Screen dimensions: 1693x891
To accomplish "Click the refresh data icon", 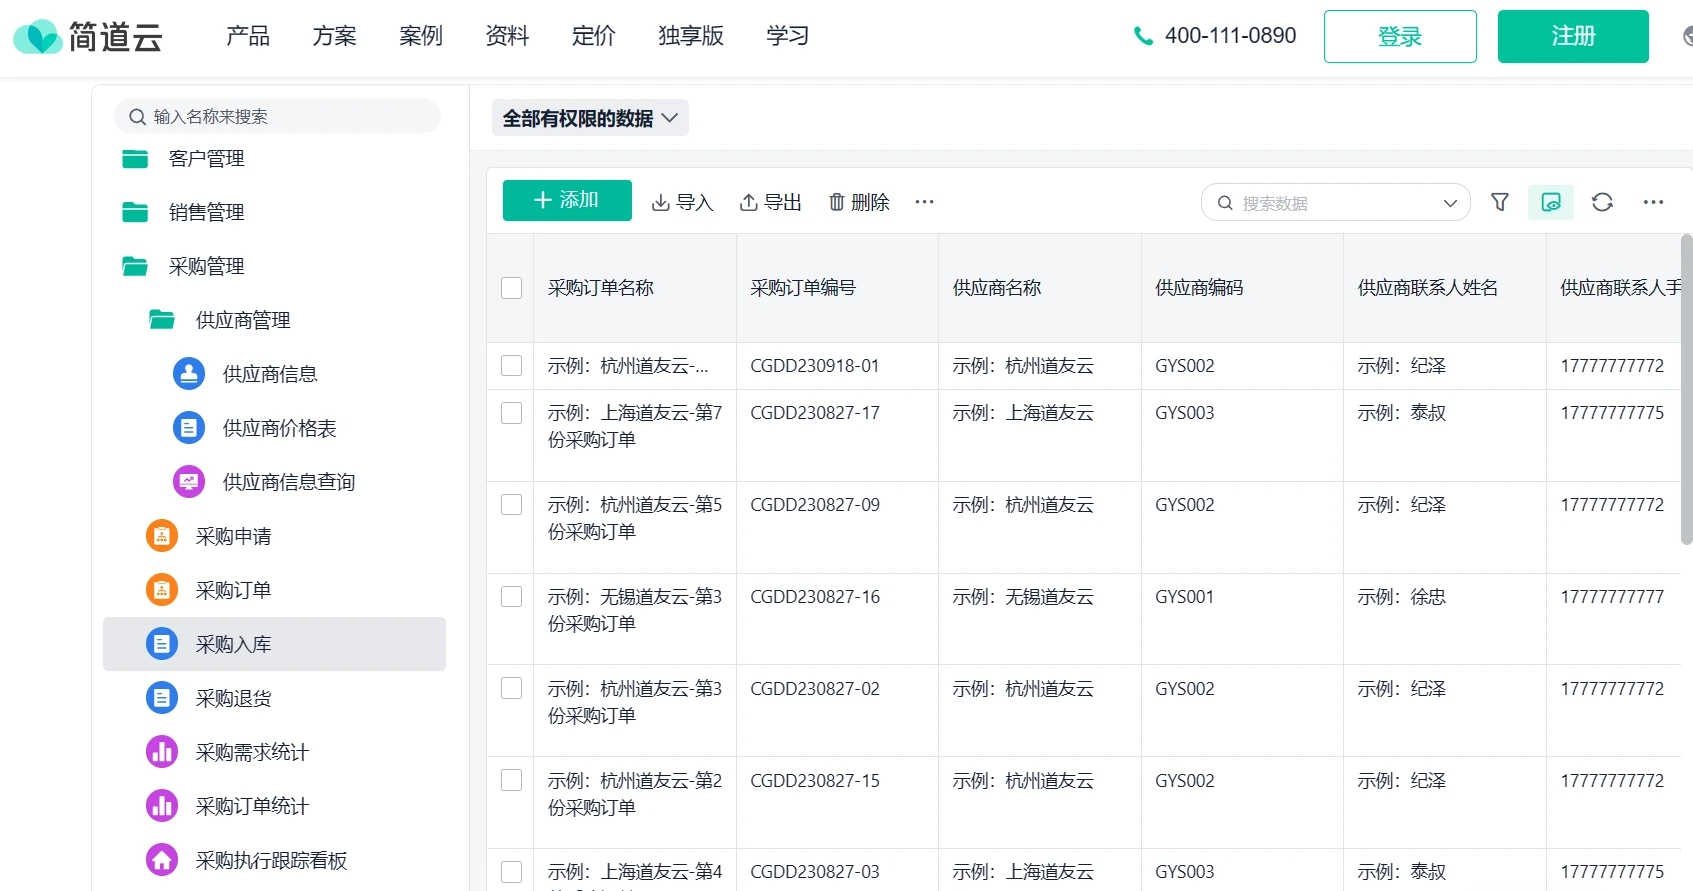I will point(1602,202).
